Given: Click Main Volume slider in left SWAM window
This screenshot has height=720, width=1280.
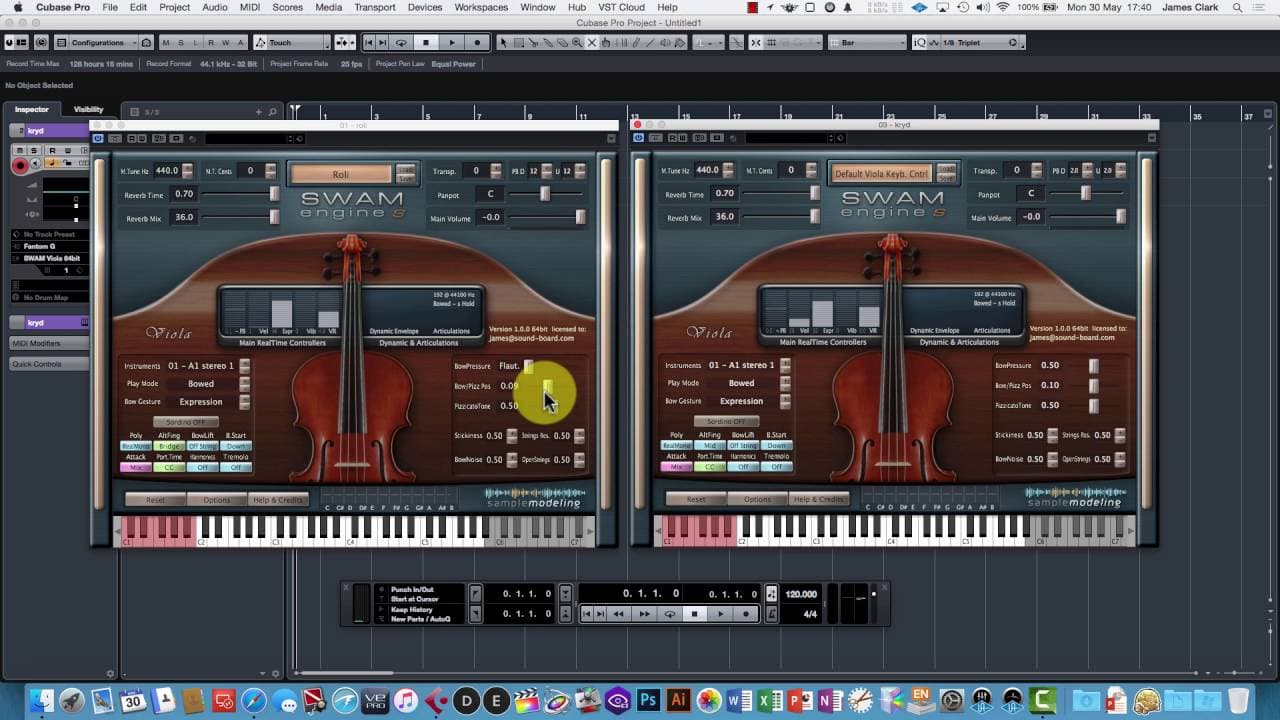Looking at the screenshot, I should tap(546, 217).
